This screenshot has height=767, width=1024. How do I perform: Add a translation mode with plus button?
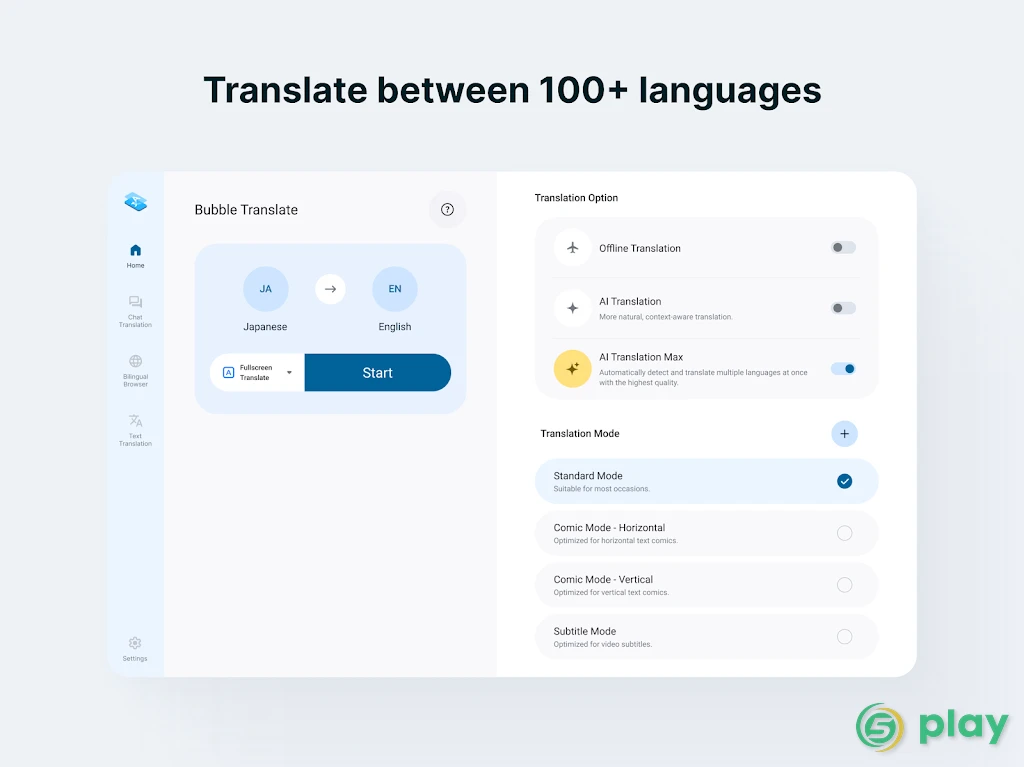844,434
